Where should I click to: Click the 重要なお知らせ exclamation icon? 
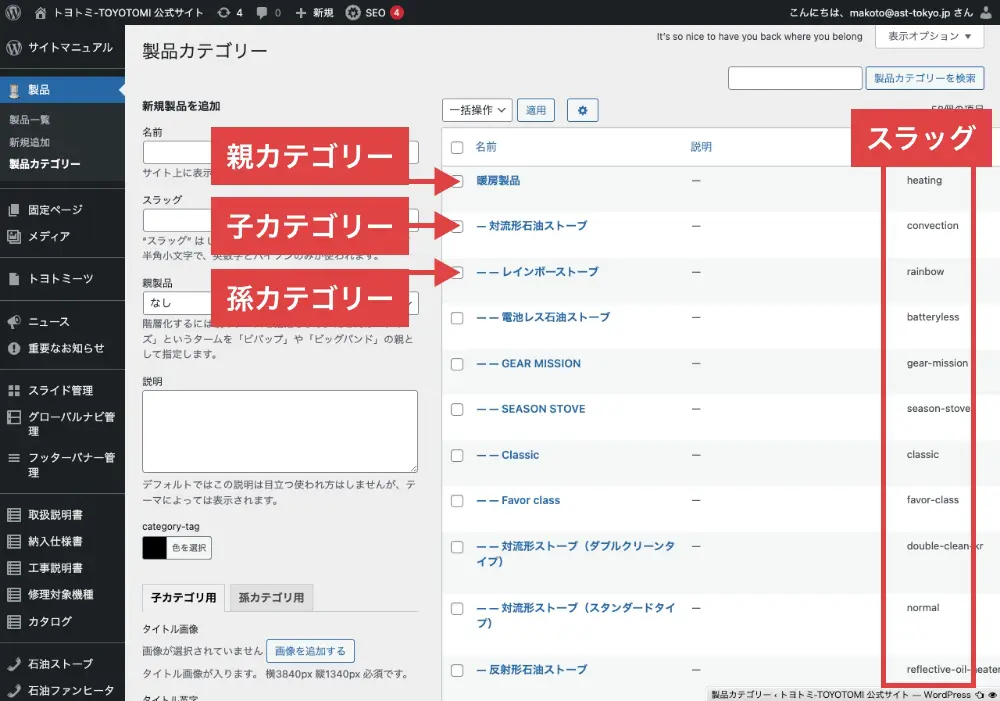pyautogui.click(x=14, y=348)
